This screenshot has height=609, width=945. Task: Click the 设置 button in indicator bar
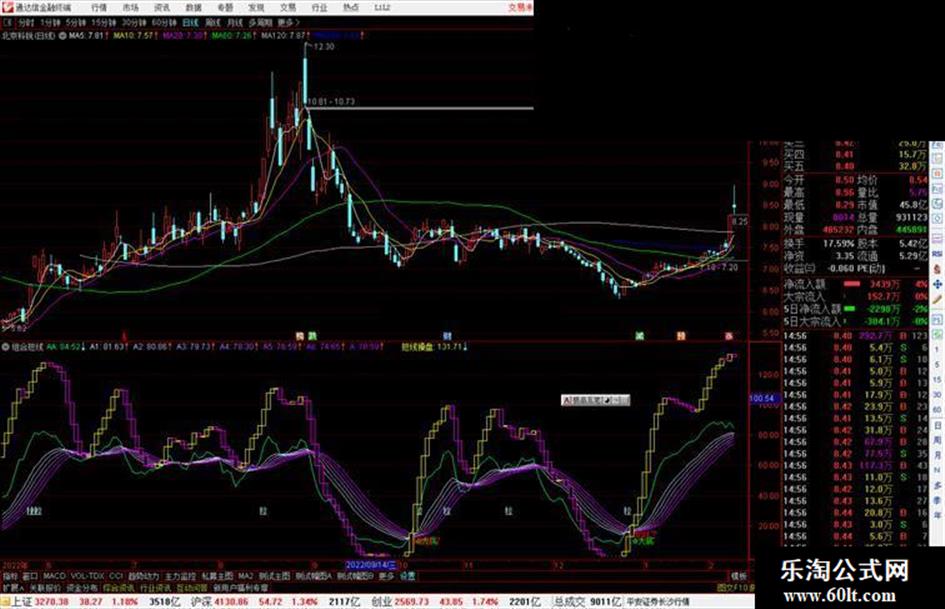point(408,576)
